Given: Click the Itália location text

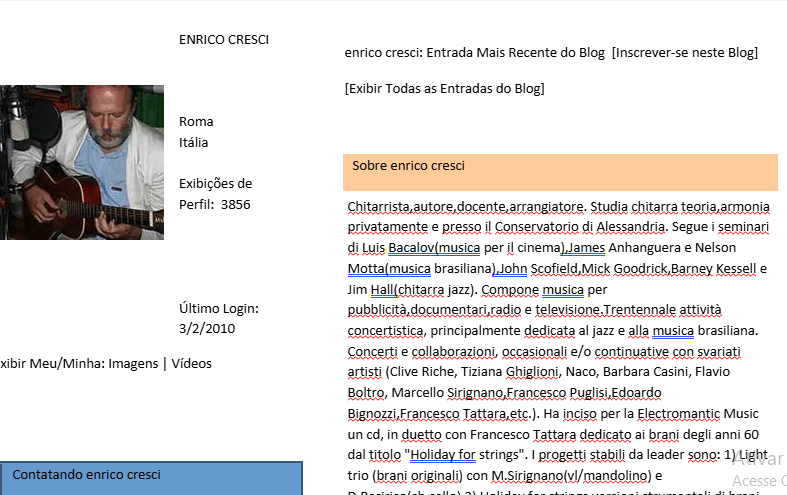Looking at the screenshot, I should (193, 142).
